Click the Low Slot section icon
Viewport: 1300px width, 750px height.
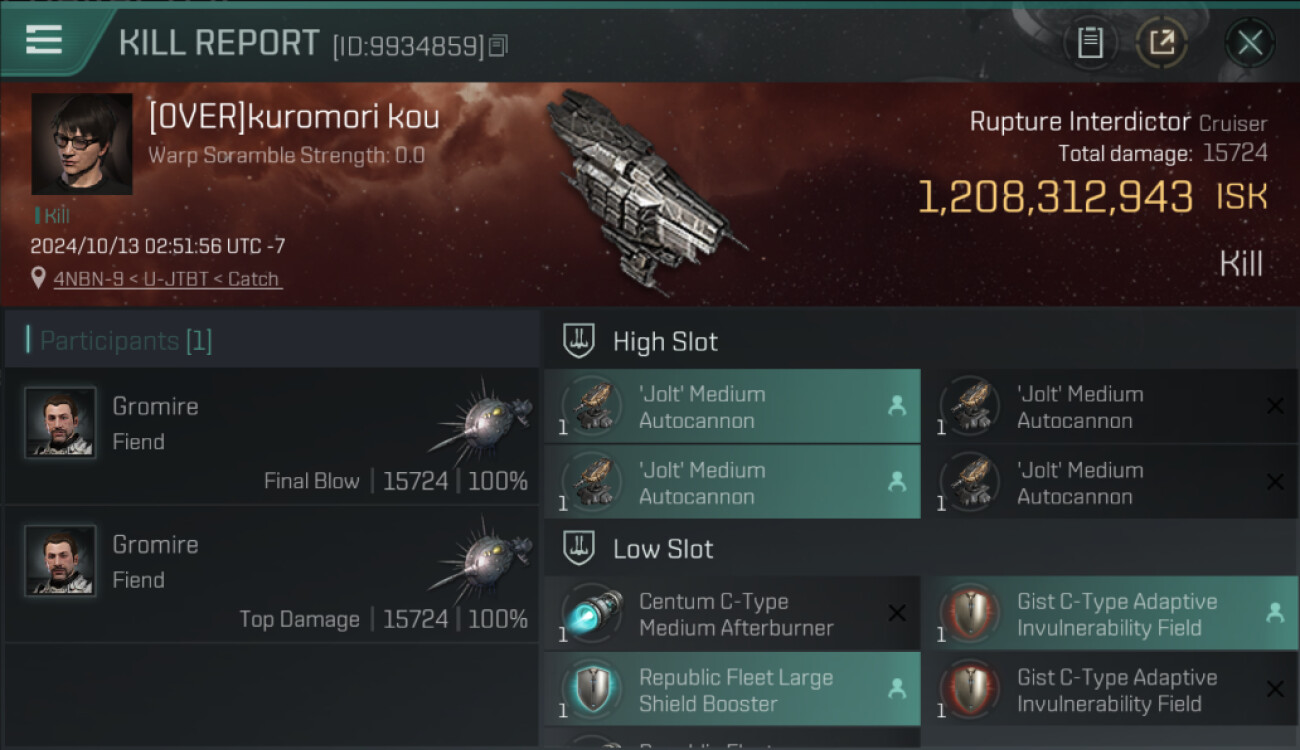[580, 549]
